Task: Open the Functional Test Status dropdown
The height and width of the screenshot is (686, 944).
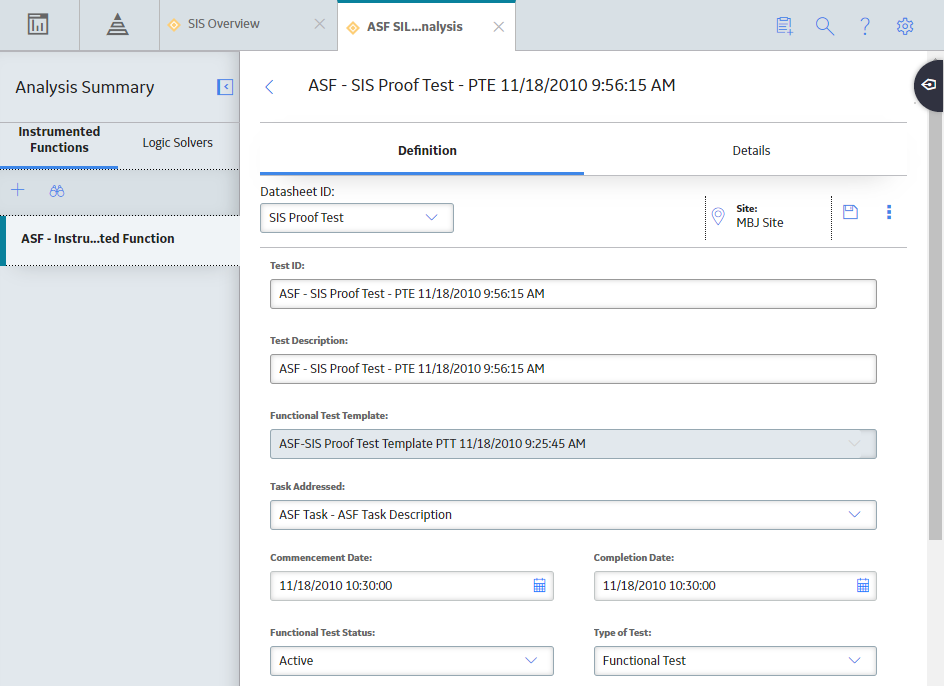Action: pos(411,661)
